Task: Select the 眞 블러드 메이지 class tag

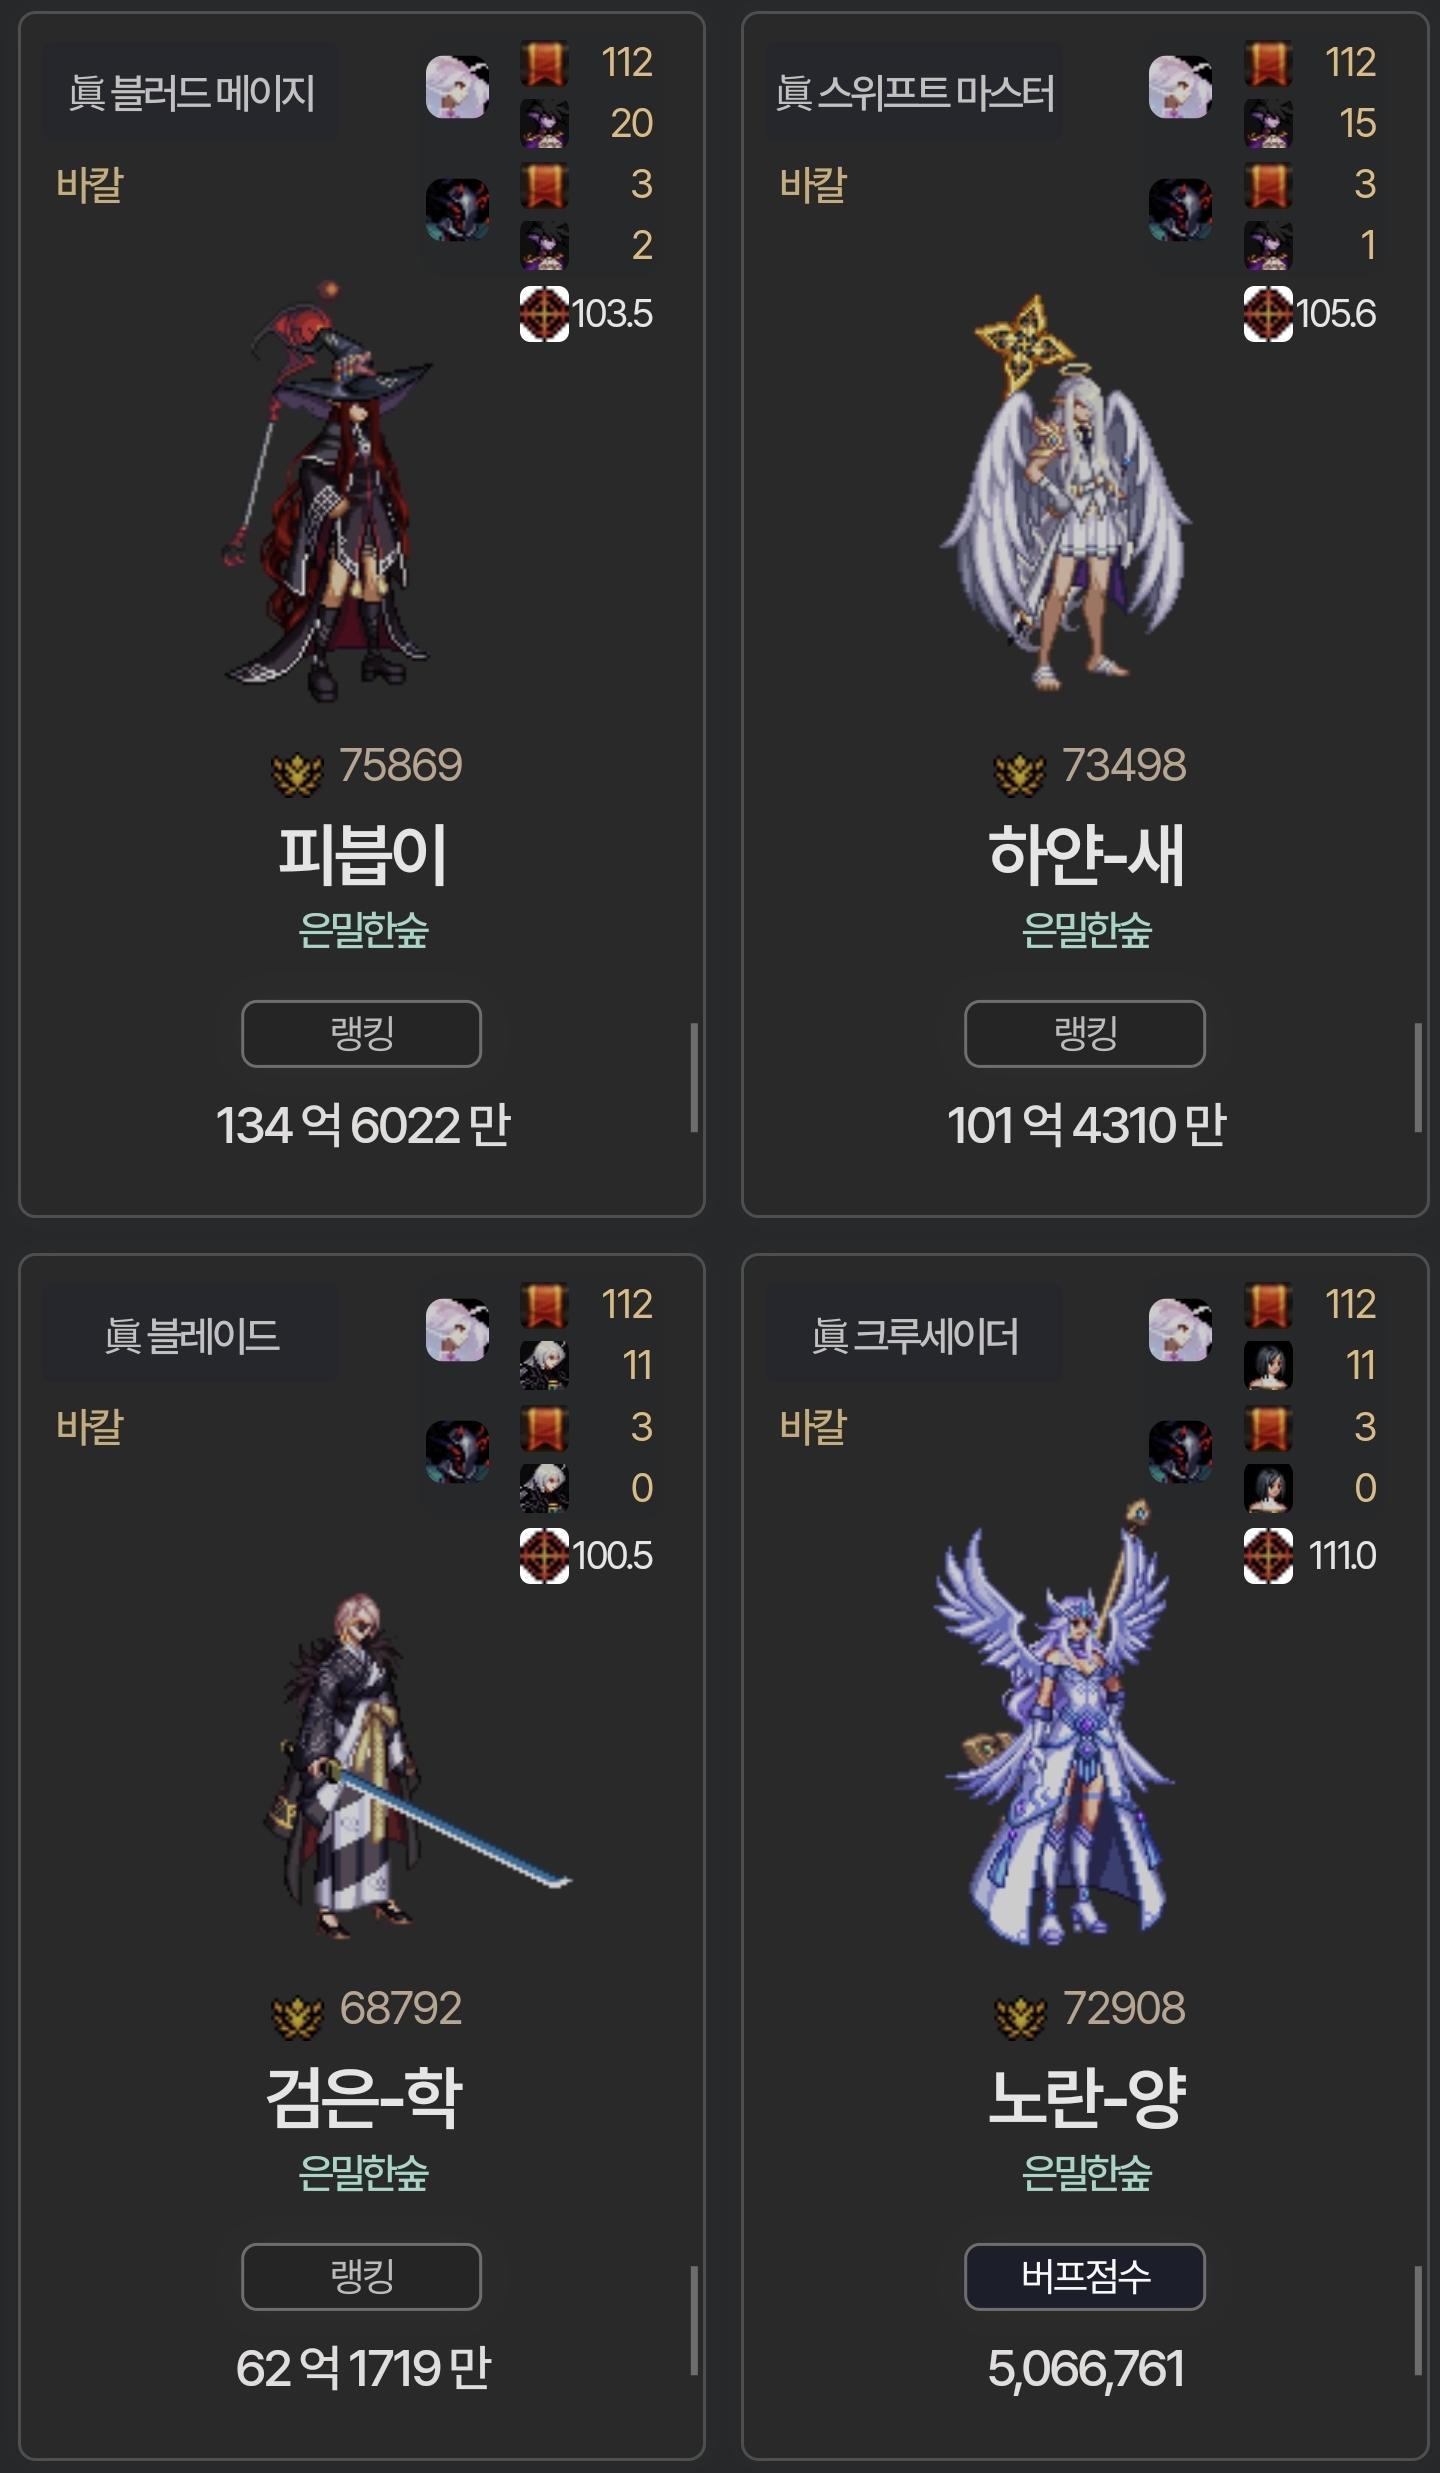Action: click(191, 93)
